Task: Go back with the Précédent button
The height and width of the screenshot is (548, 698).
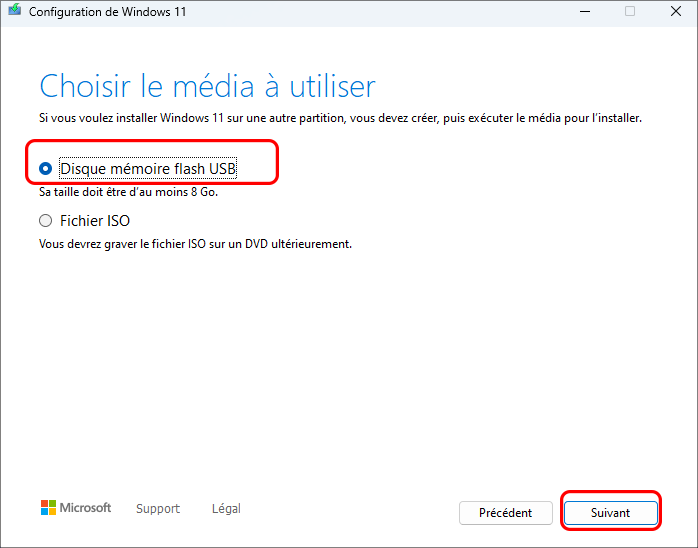Action: [x=506, y=513]
